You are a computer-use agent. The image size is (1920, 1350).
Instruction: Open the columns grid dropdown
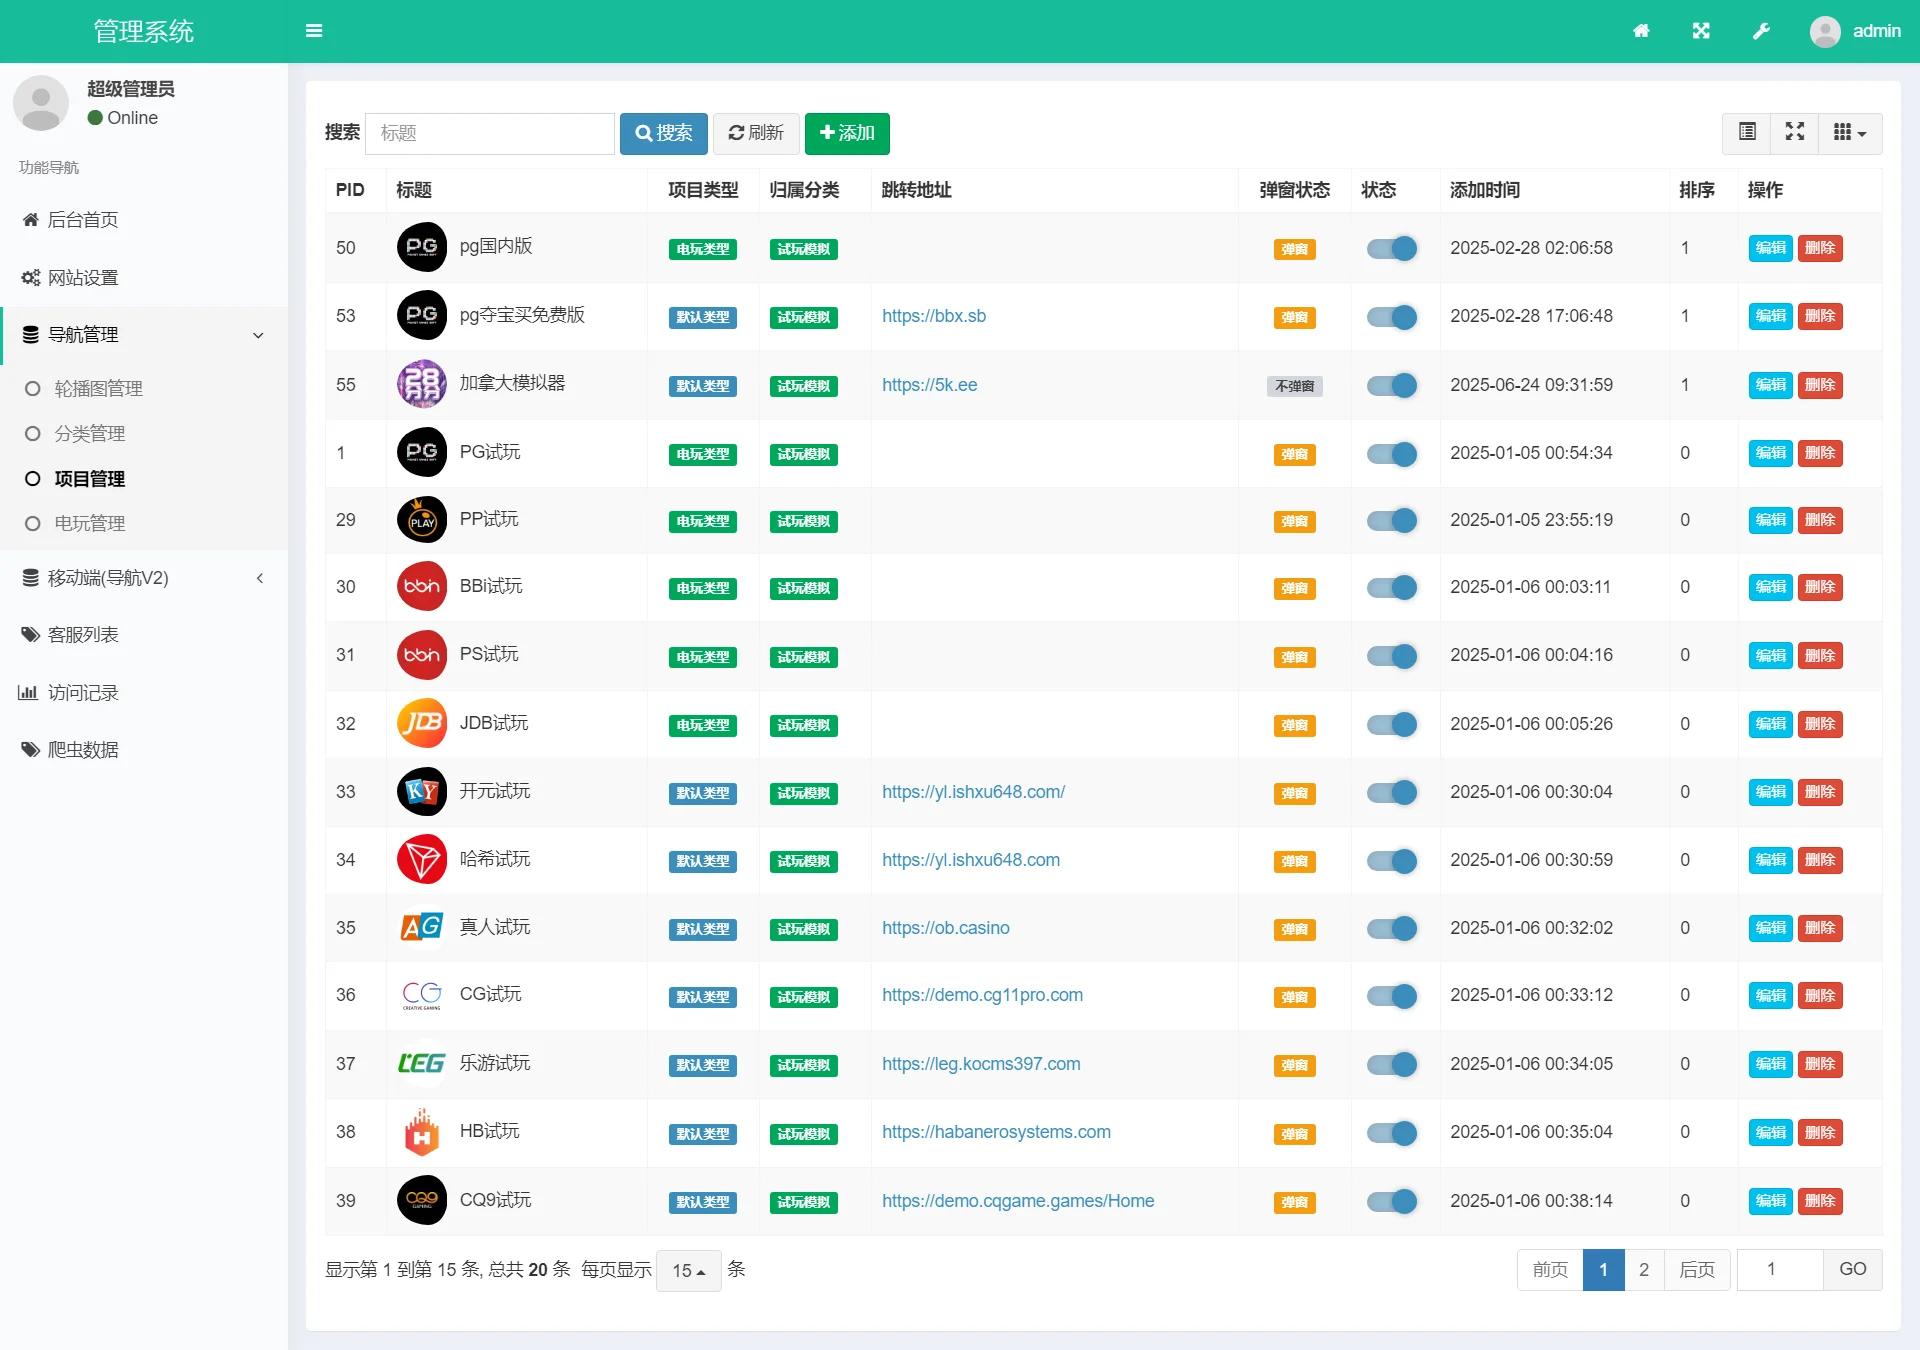pyautogui.click(x=1849, y=132)
